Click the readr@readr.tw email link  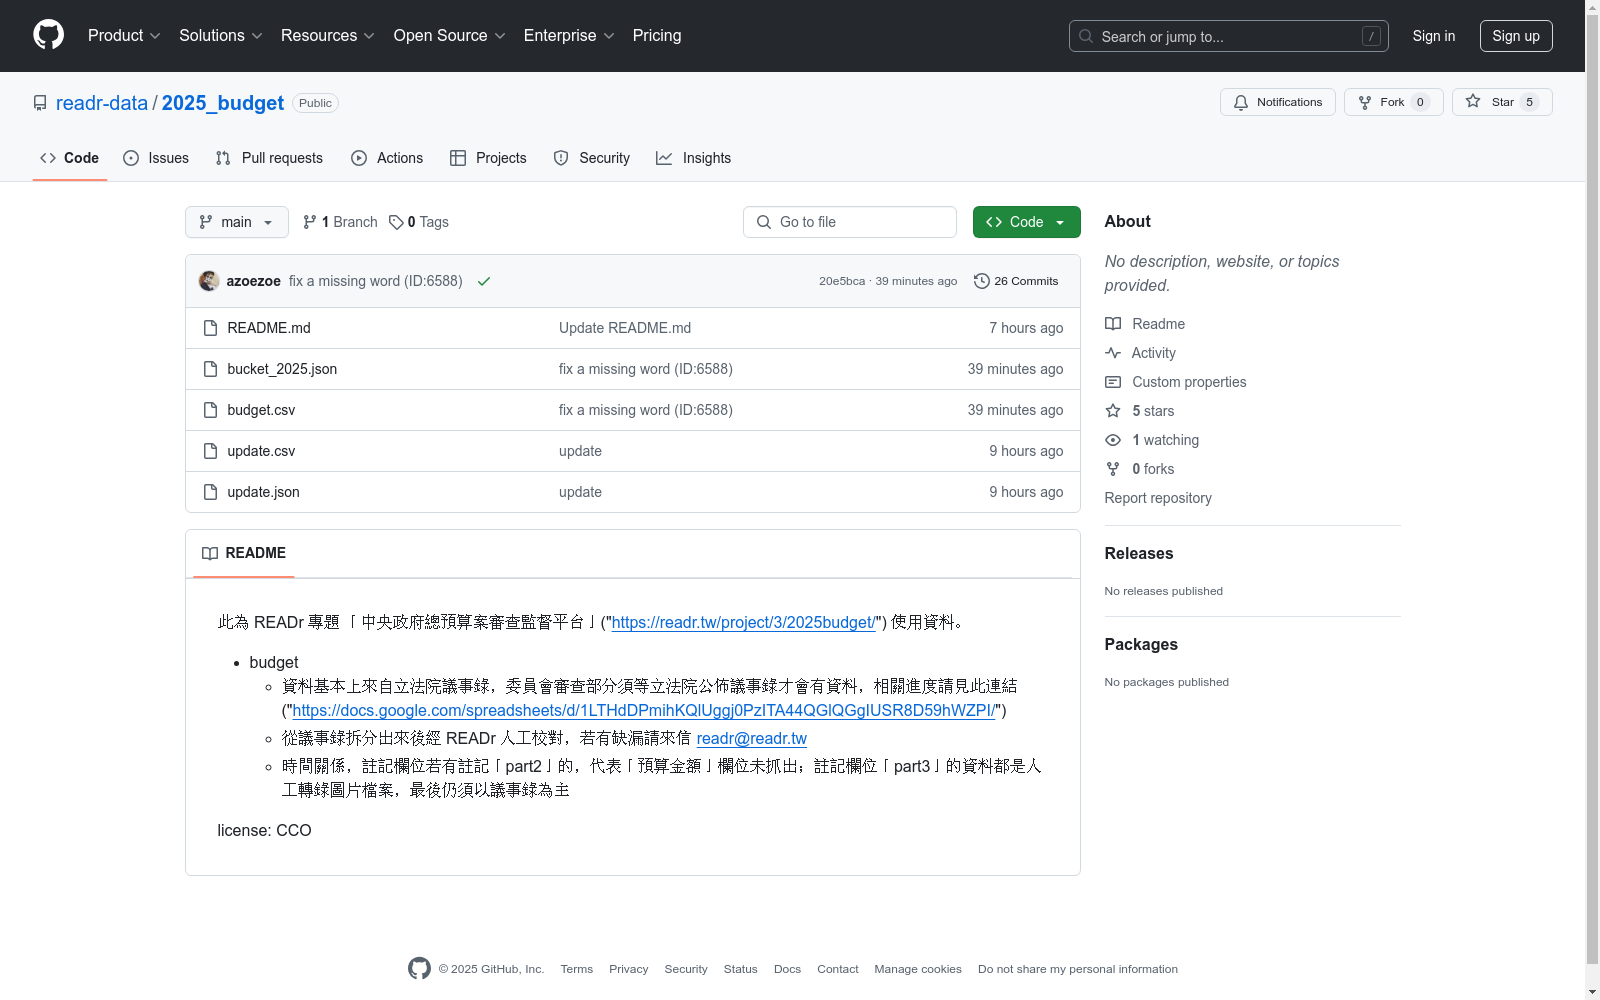point(752,738)
